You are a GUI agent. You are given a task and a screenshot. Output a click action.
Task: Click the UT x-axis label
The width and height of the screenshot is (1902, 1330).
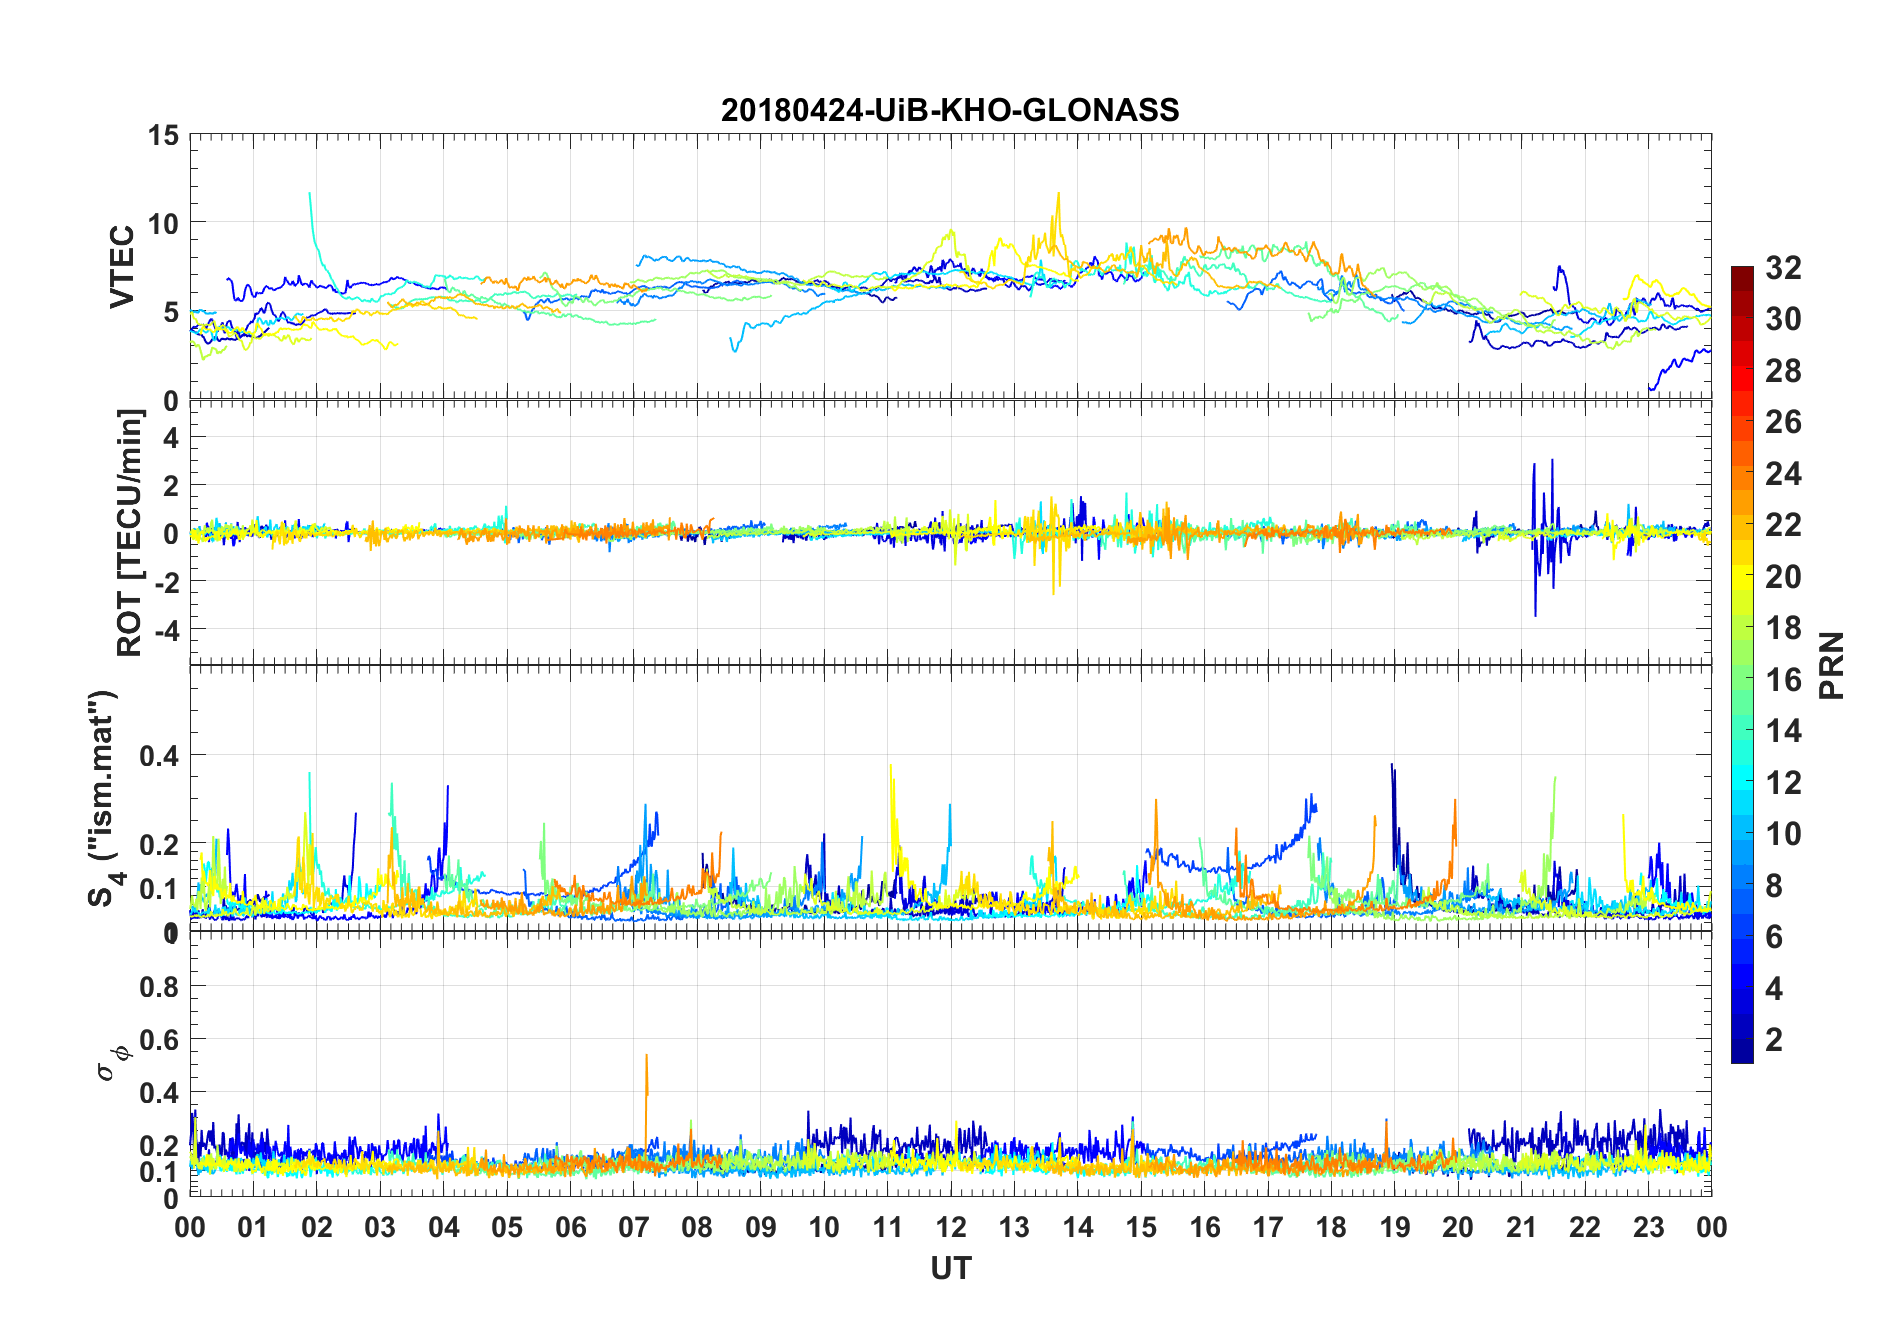pyautogui.click(x=950, y=1268)
